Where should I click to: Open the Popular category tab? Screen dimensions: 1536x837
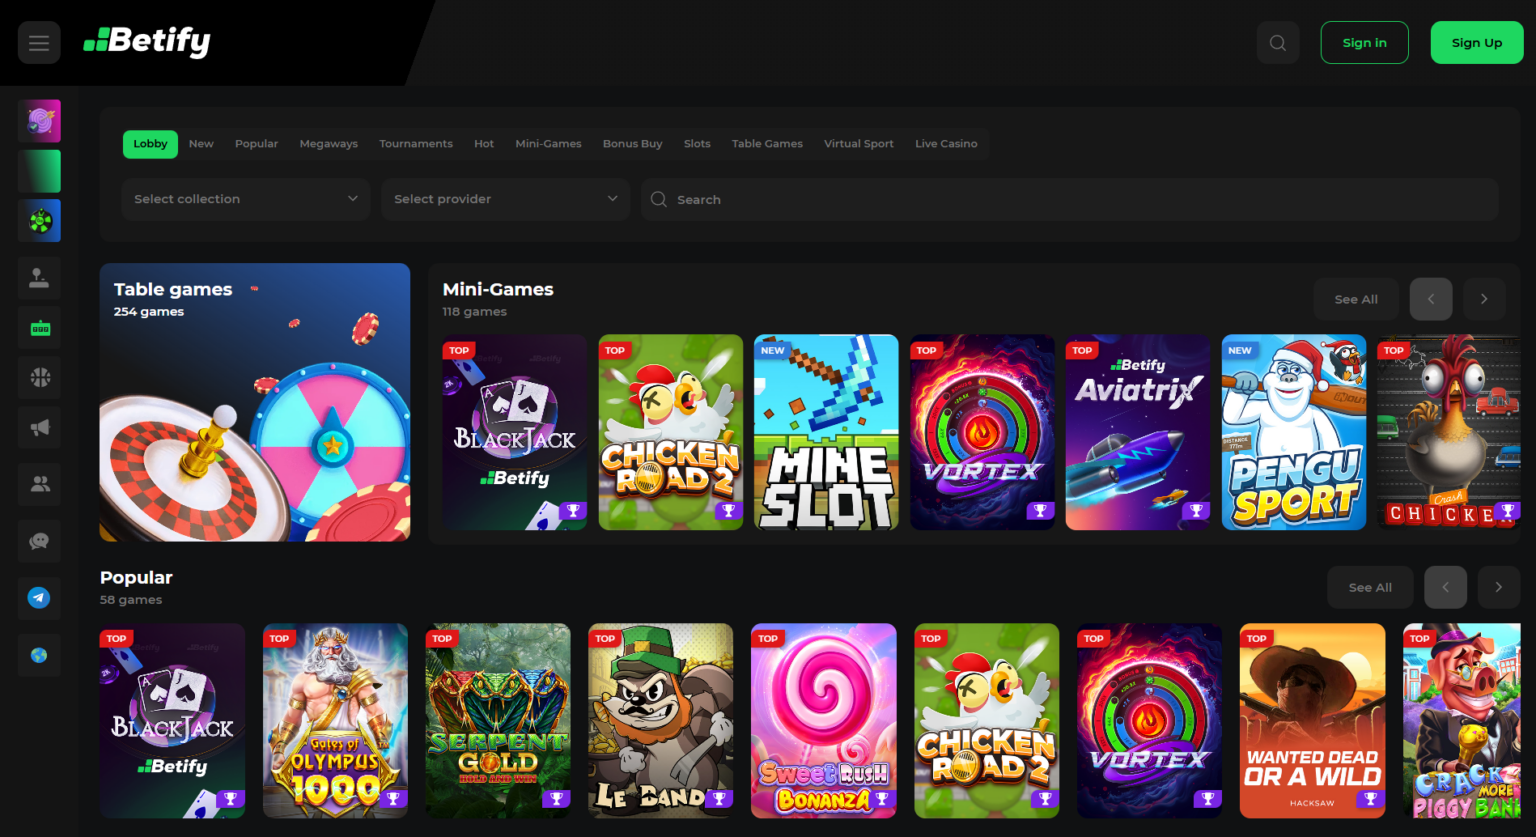coord(257,144)
